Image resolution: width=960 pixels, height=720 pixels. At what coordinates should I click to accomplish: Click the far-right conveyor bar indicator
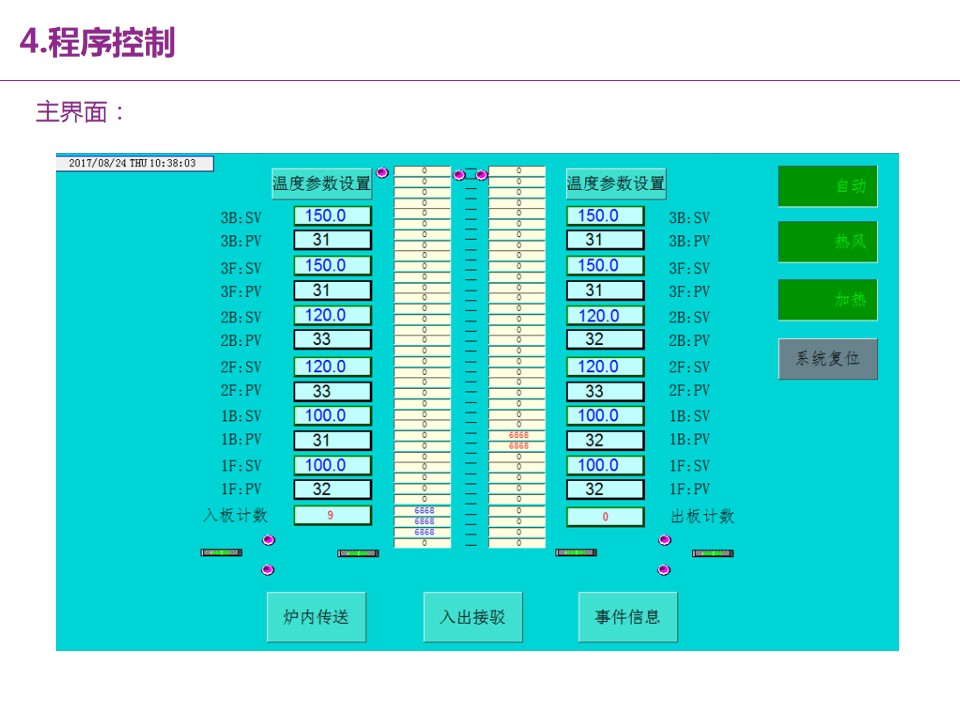tap(712, 553)
